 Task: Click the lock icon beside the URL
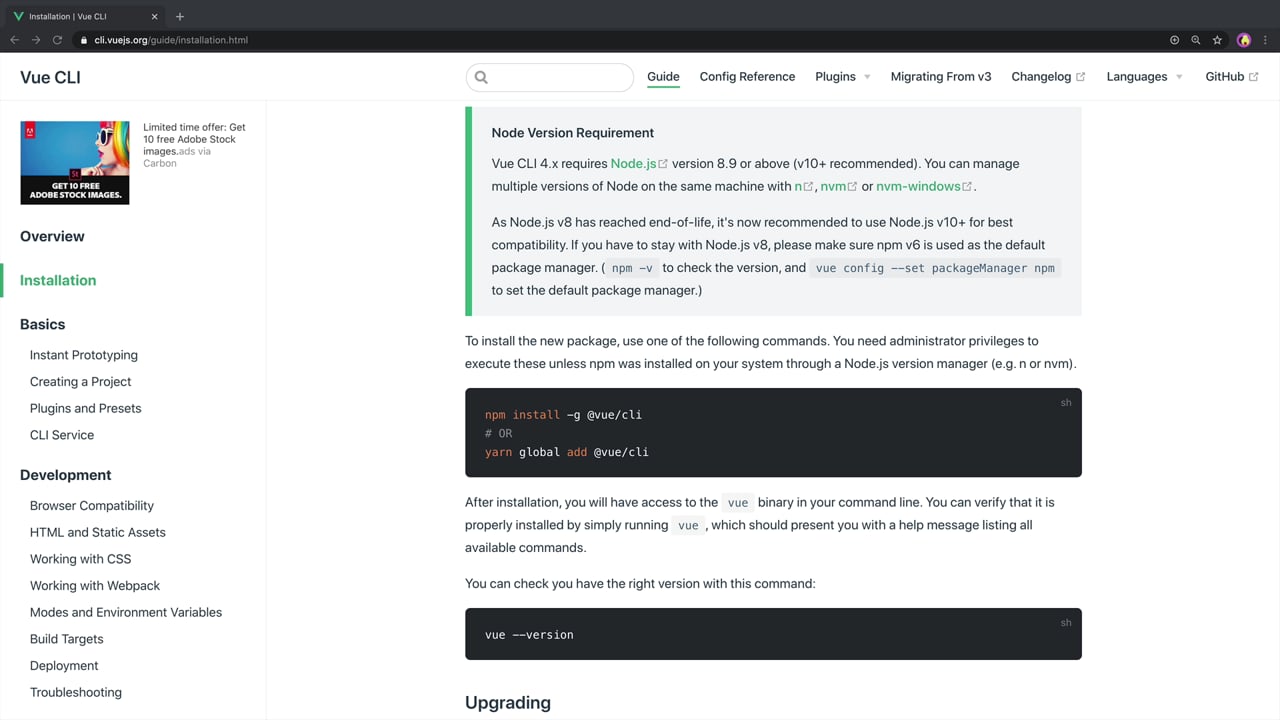(x=84, y=40)
